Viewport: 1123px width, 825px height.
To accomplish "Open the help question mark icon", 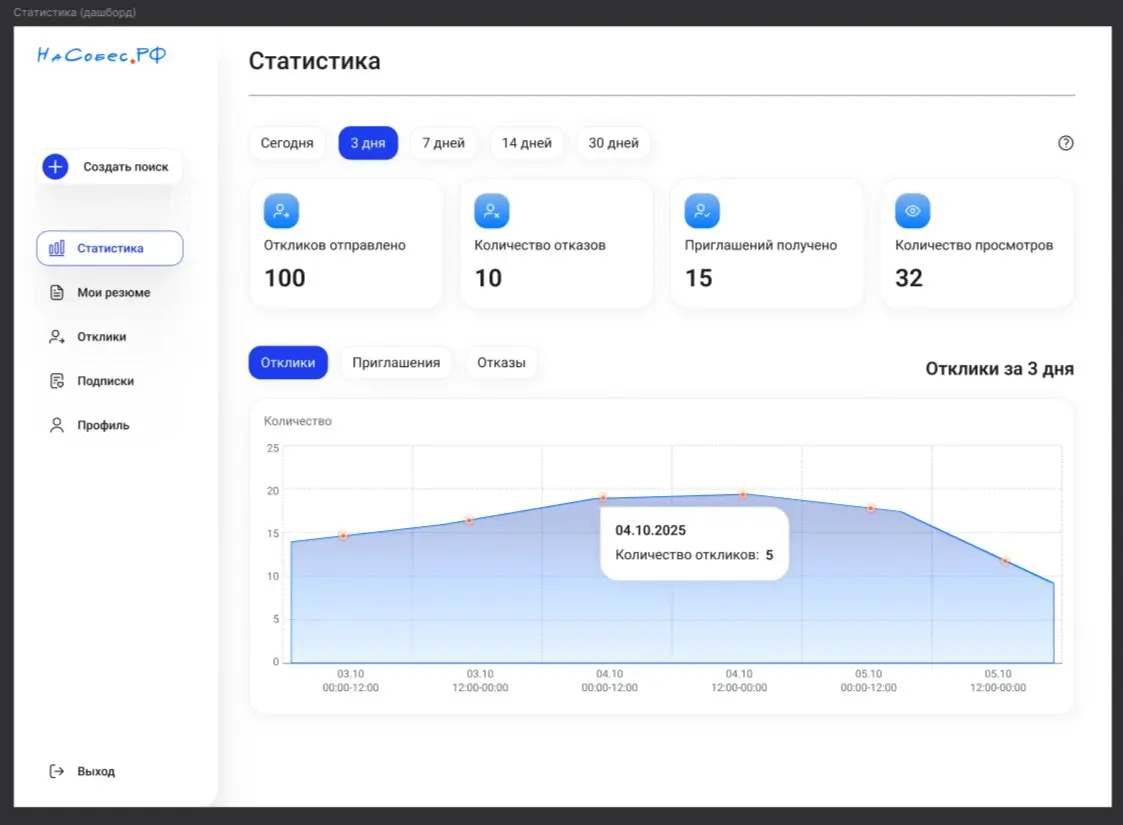I will [x=1065, y=143].
